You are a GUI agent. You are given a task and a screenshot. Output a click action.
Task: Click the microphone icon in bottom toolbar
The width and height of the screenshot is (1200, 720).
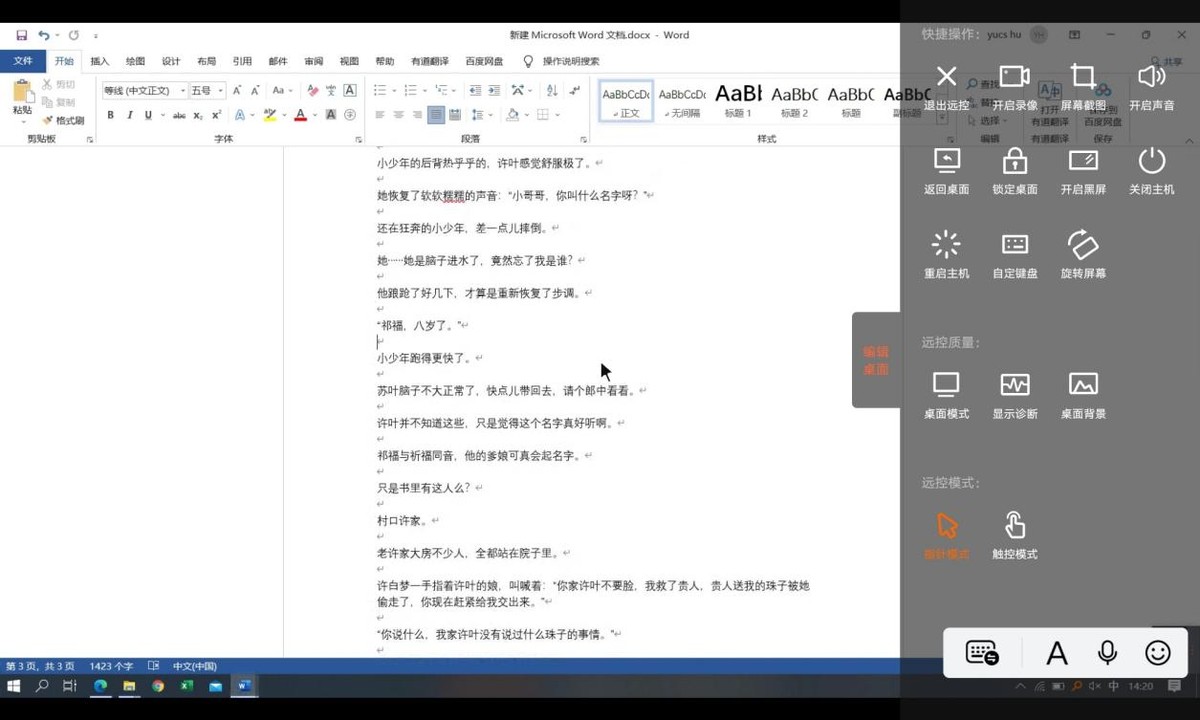(1107, 653)
